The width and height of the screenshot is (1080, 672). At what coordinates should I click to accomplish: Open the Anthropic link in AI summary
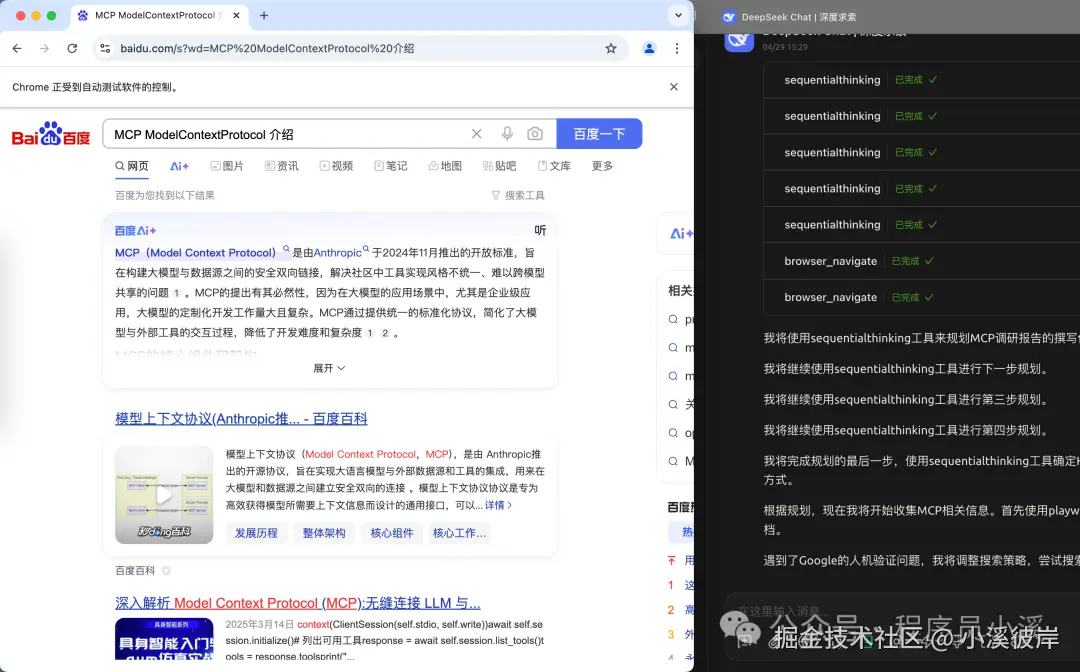(x=338, y=253)
